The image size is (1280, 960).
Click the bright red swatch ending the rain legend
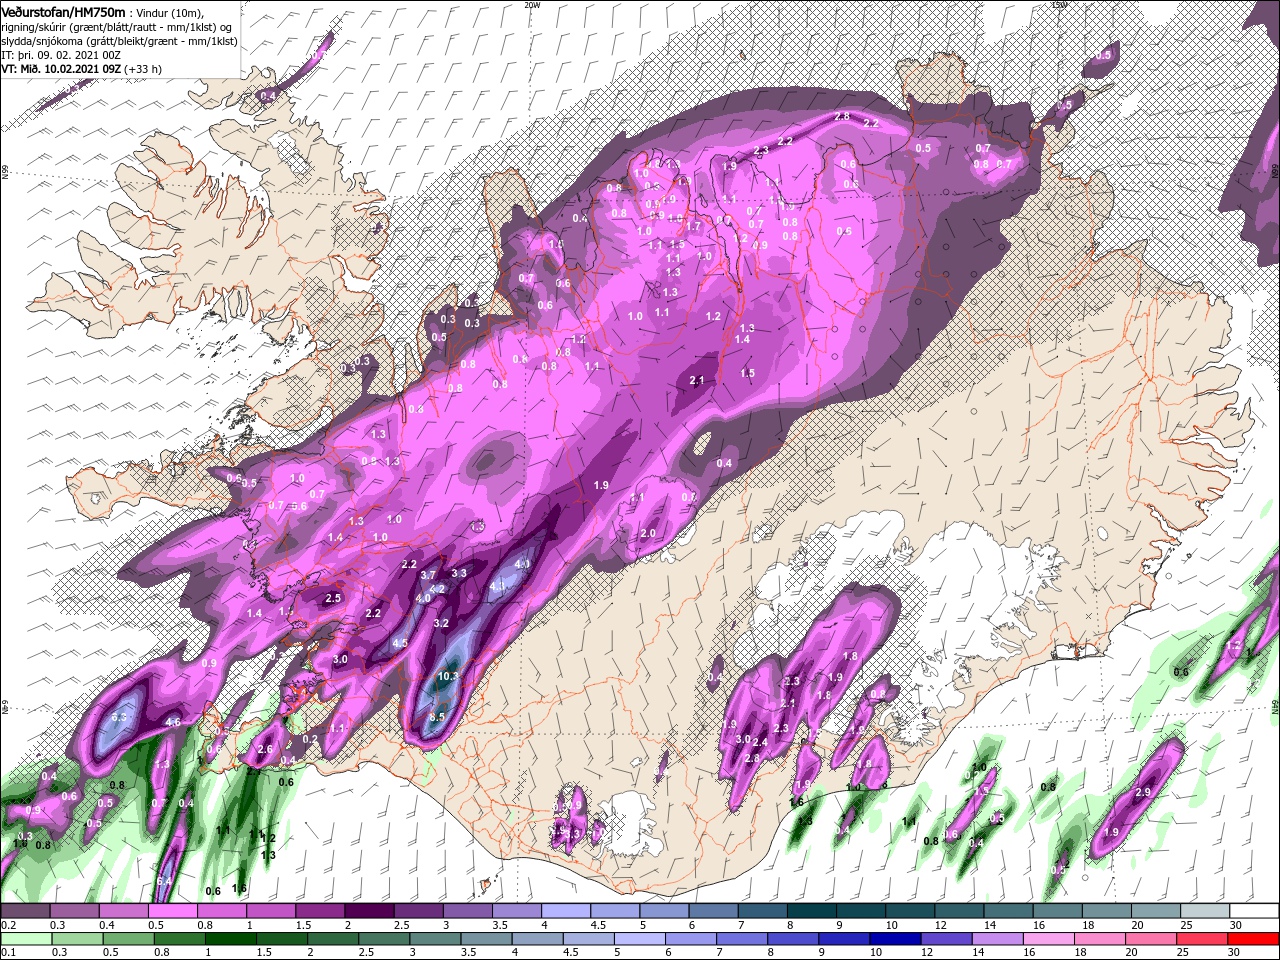pyautogui.click(x=1252, y=938)
